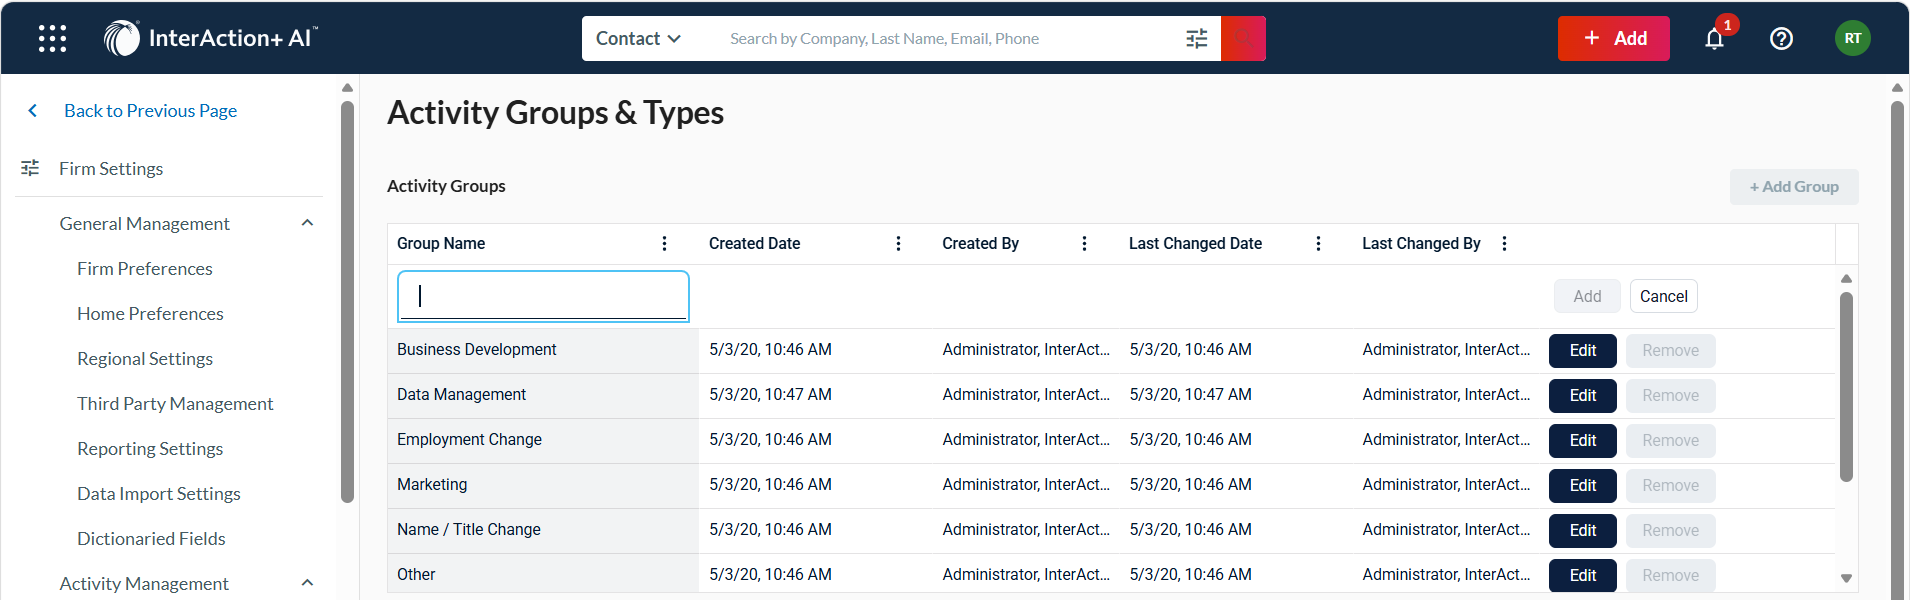
Task: Sort by Created By column header
Action: (980, 243)
